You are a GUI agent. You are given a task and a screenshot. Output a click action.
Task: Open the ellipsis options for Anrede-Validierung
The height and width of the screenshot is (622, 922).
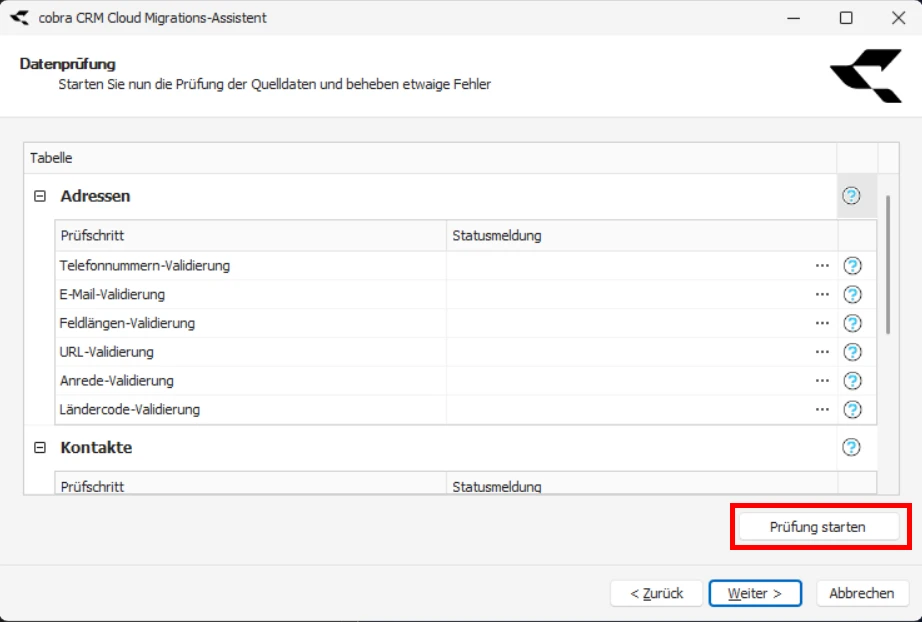[x=820, y=380]
